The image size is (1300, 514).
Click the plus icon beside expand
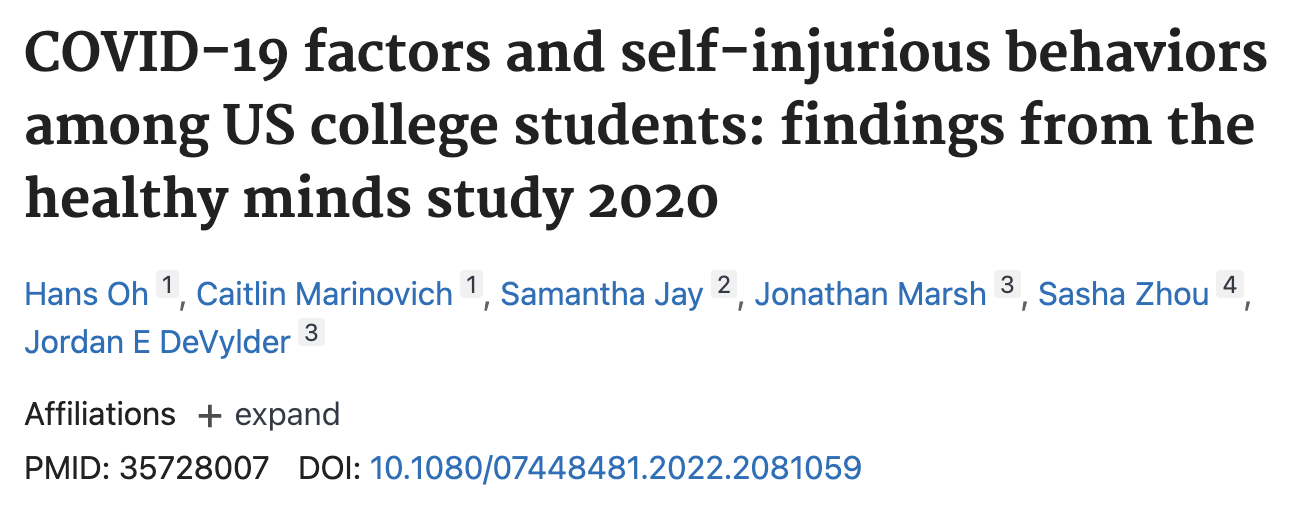tap(209, 416)
